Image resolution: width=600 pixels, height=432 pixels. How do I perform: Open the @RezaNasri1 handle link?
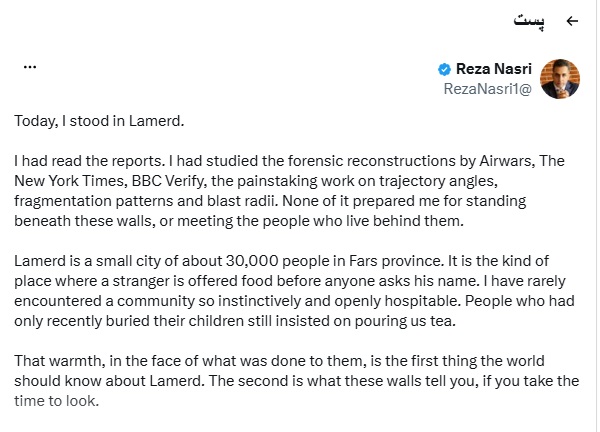pos(488,89)
